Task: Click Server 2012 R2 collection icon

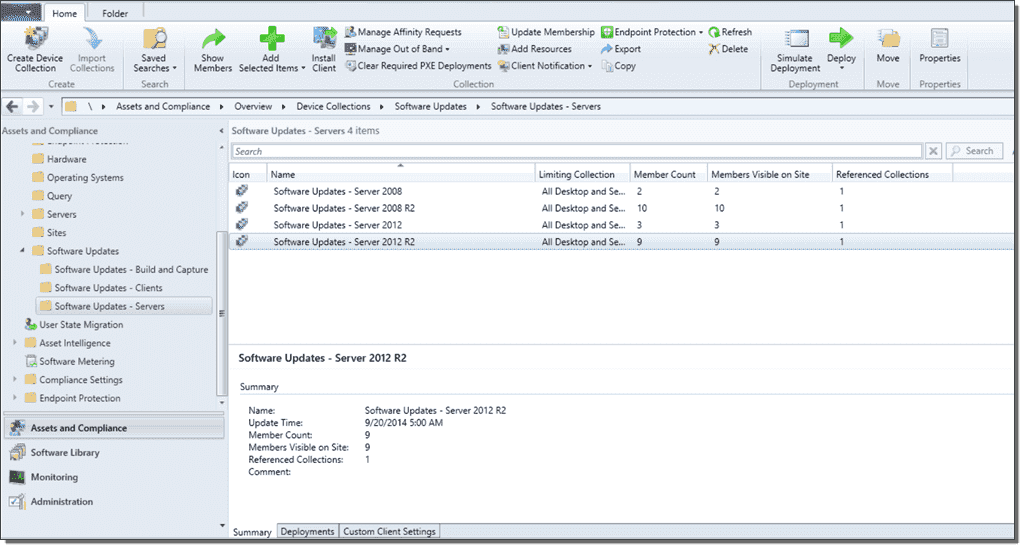Action: [x=242, y=242]
